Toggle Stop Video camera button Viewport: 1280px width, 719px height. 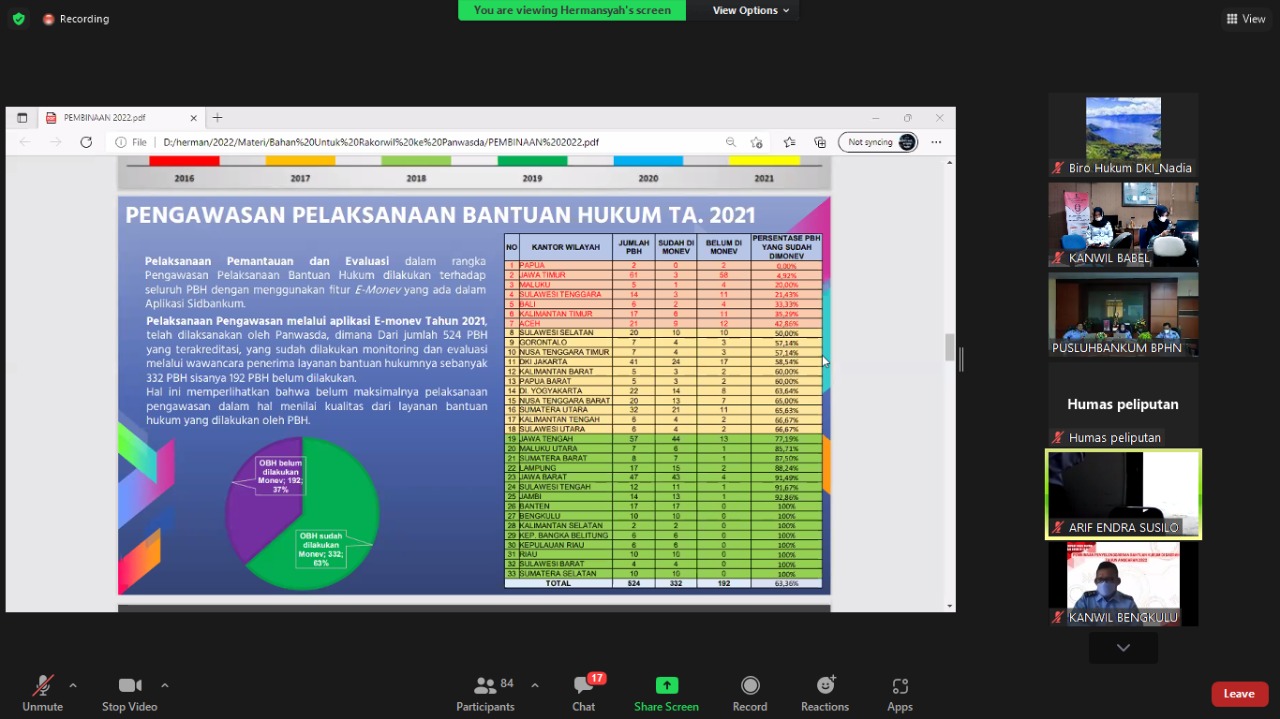tap(129, 693)
